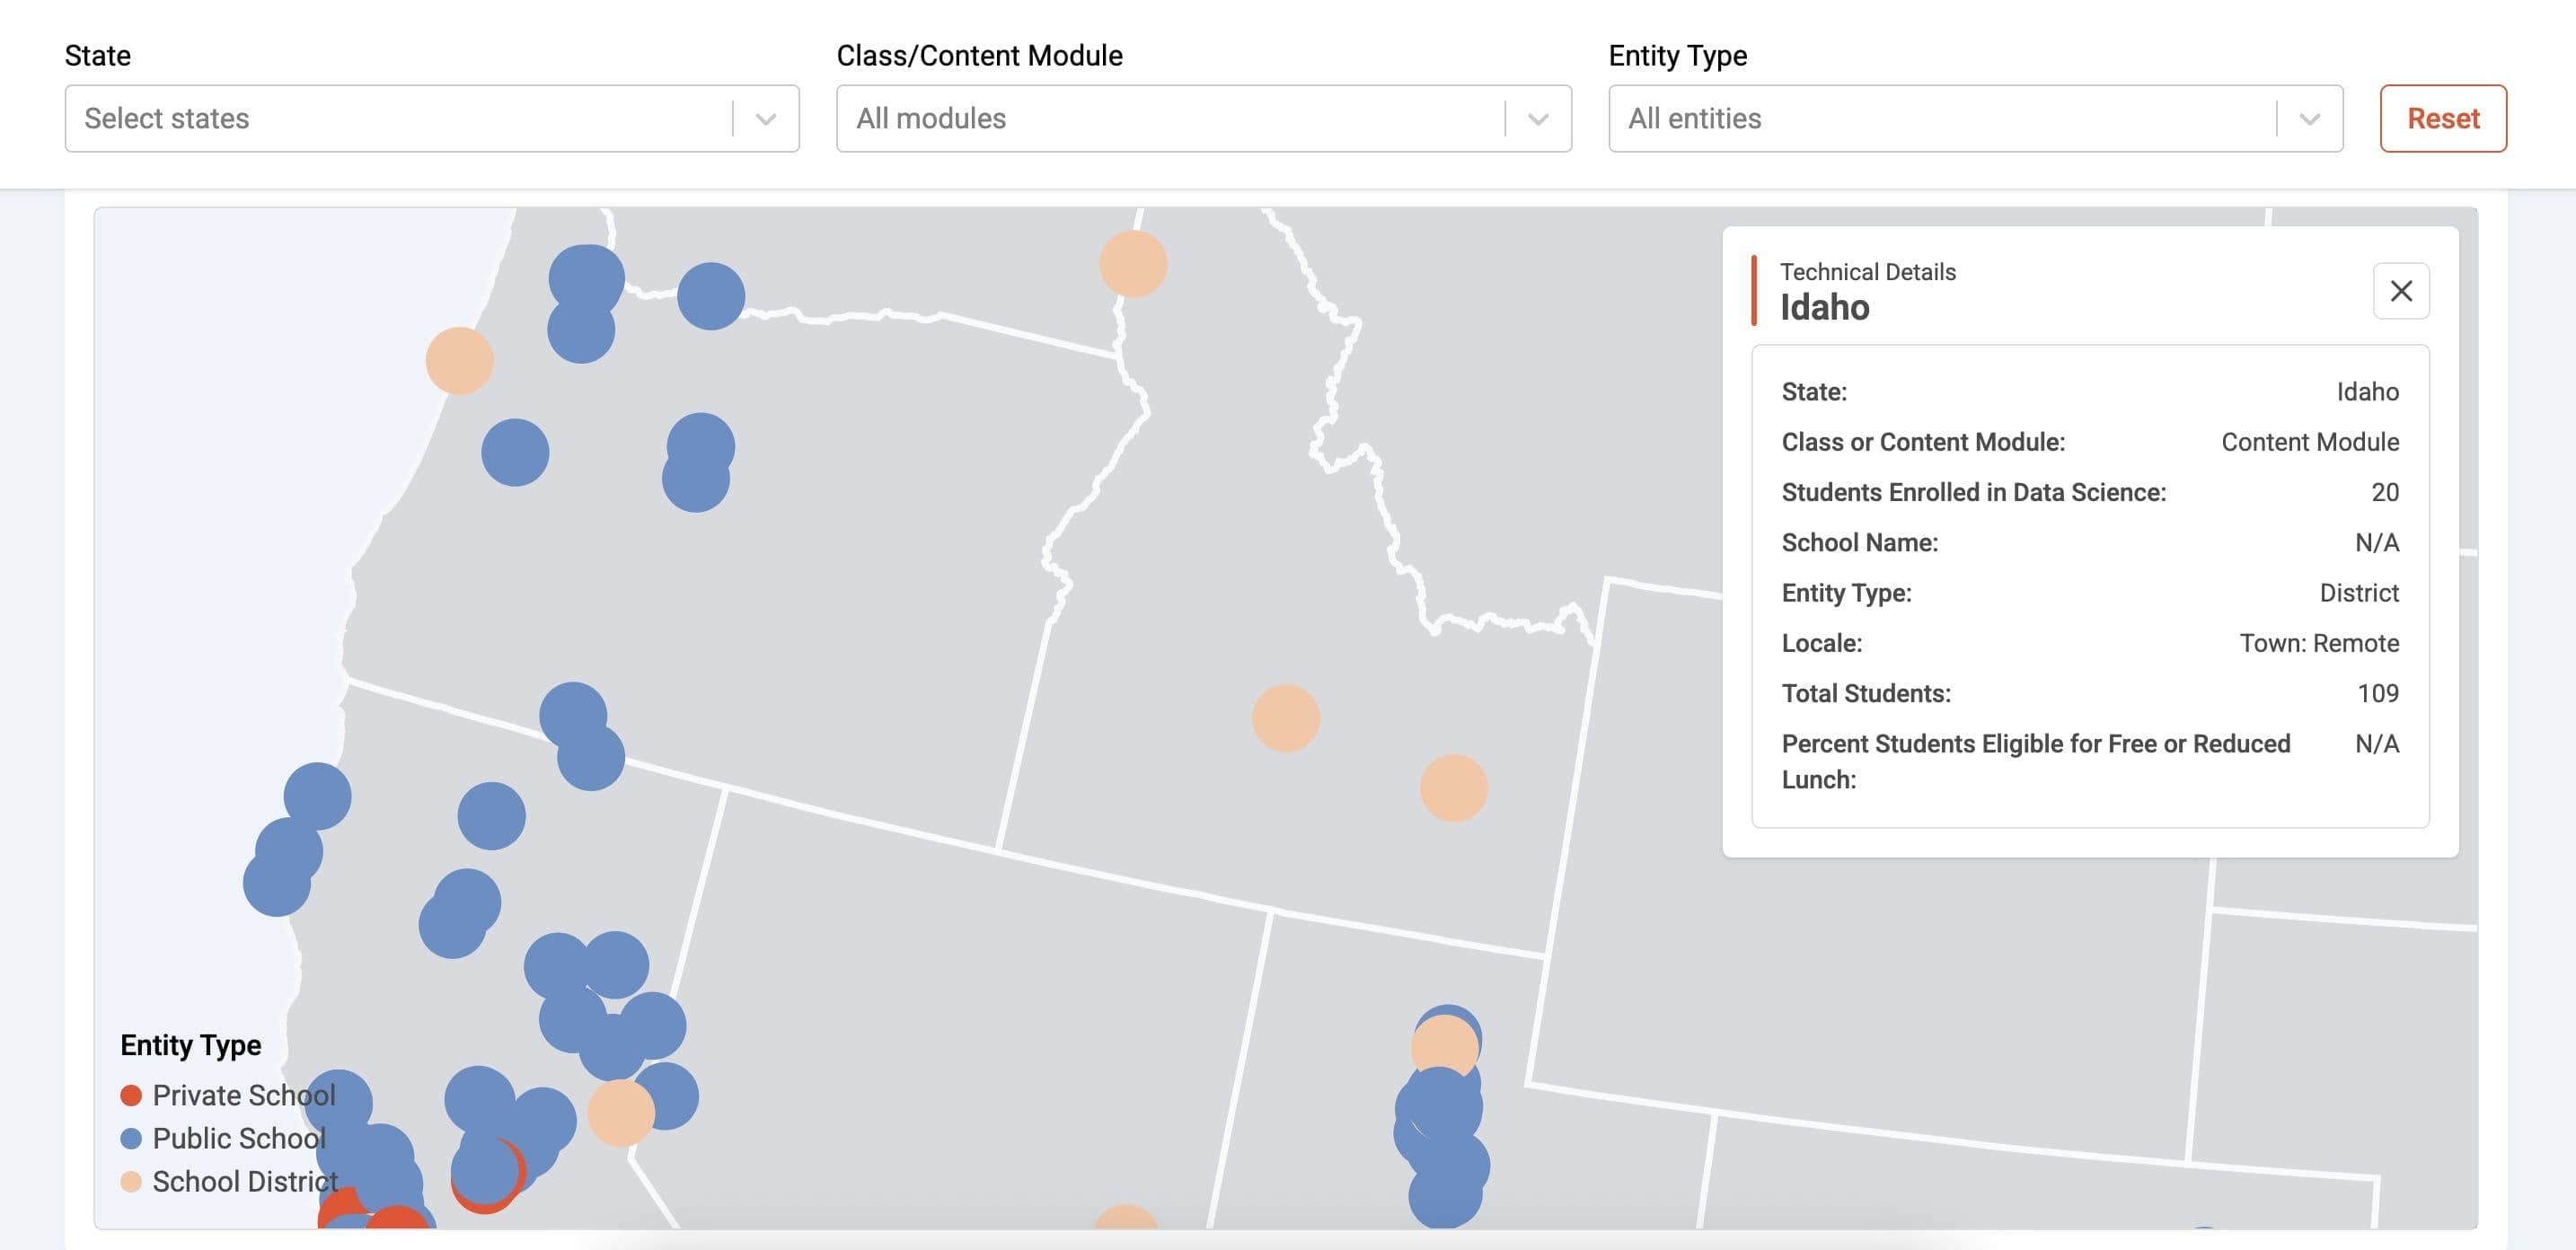This screenshot has width=2576, height=1250.
Task: Select the lone public school marker in western Oregon
Action: pos(515,452)
